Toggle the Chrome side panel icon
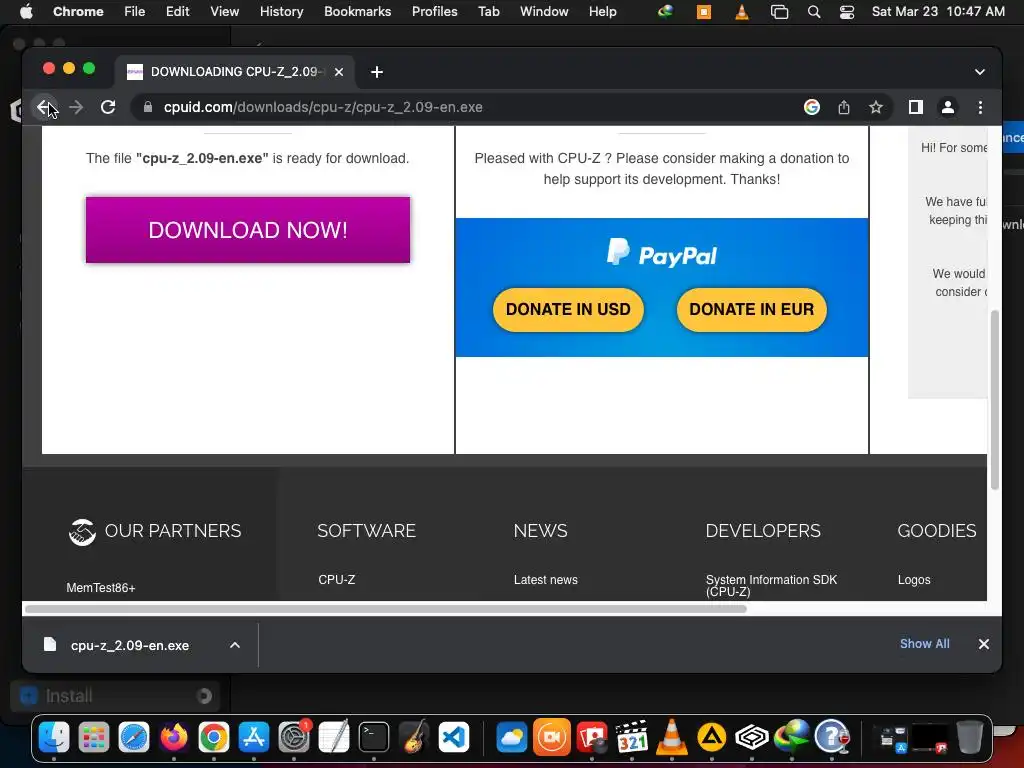This screenshot has width=1024, height=768. point(916,107)
